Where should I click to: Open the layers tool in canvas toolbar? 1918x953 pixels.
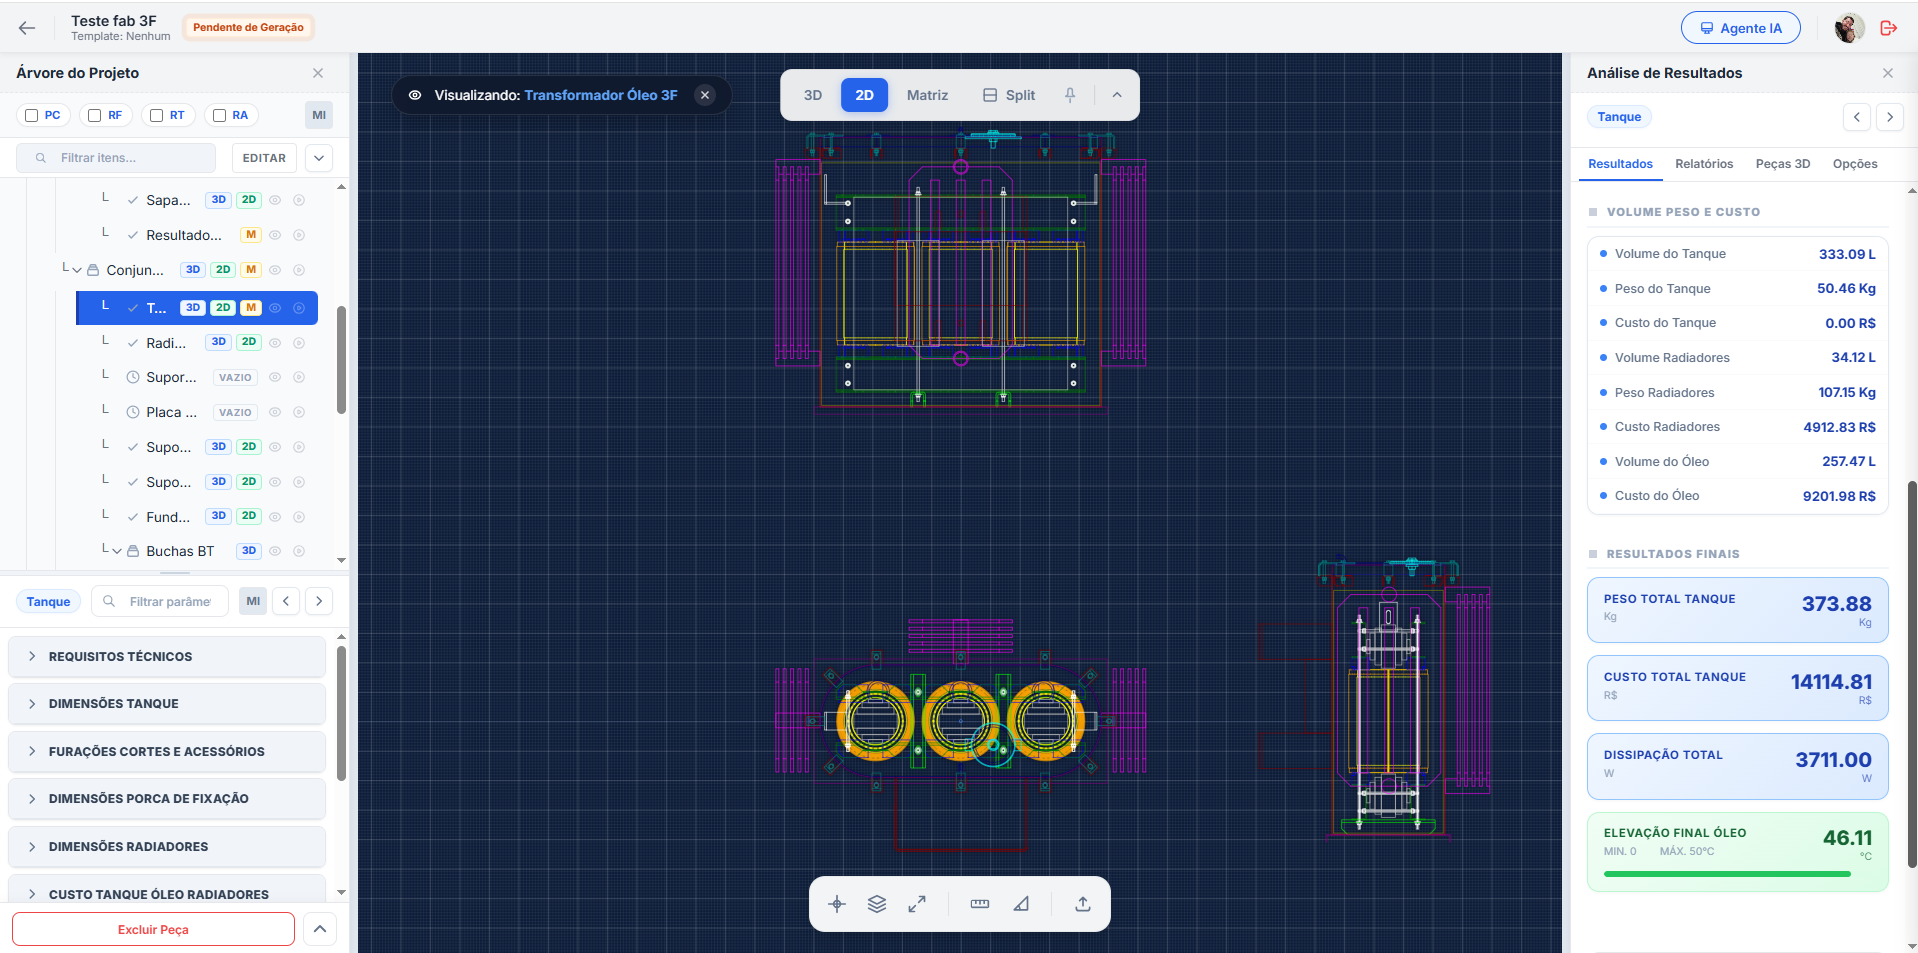click(x=877, y=904)
